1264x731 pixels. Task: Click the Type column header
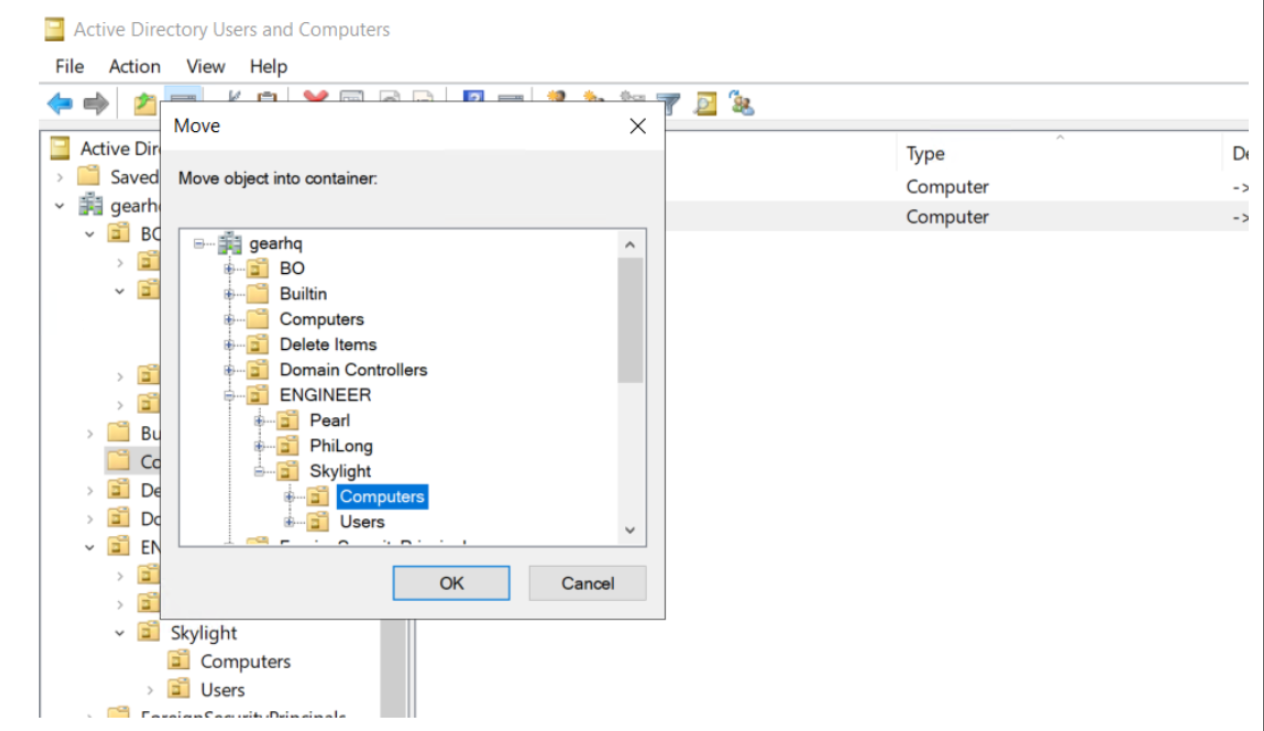[x=925, y=154]
